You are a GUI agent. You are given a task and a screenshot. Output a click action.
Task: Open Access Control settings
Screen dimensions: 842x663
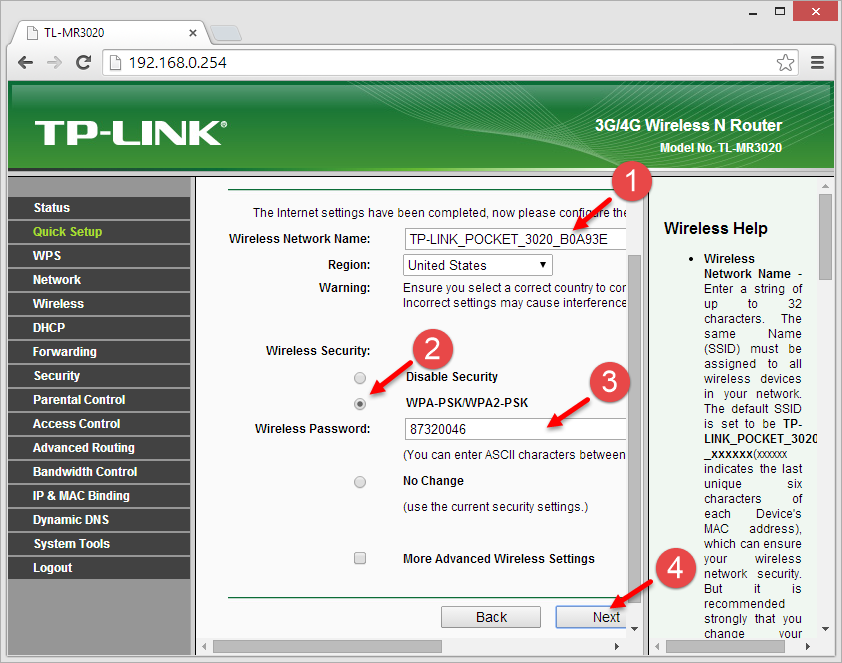pyautogui.click(x=99, y=424)
